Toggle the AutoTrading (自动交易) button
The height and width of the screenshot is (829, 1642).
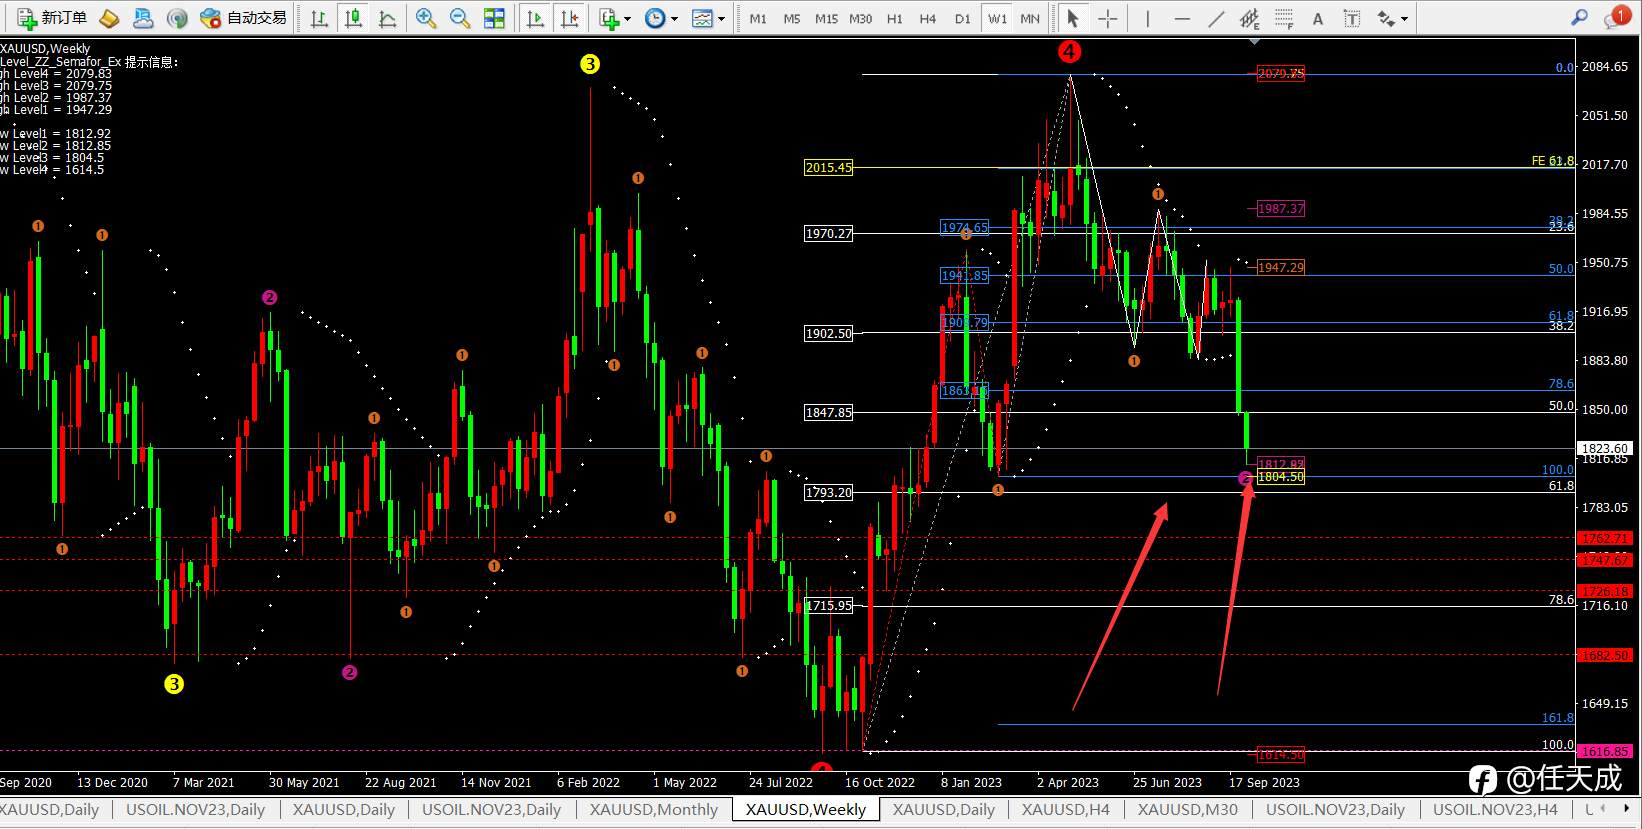[x=243, y=18]
